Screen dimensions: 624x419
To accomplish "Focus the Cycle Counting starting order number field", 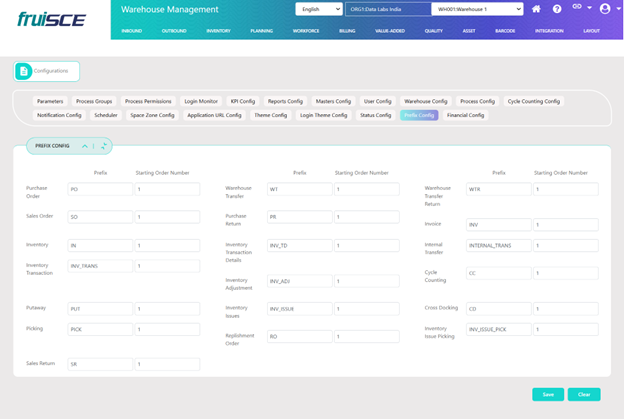I will [566, 273].
